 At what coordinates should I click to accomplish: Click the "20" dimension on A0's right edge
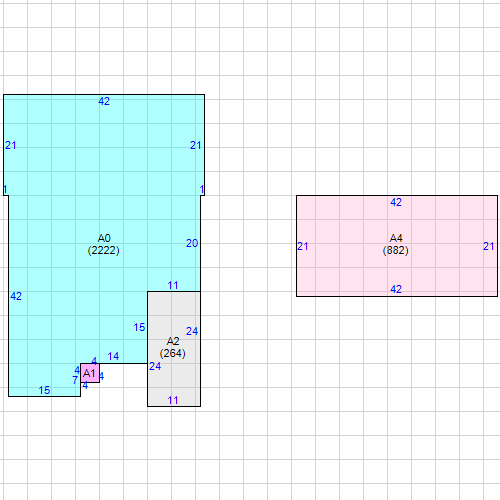click(192, 243)
